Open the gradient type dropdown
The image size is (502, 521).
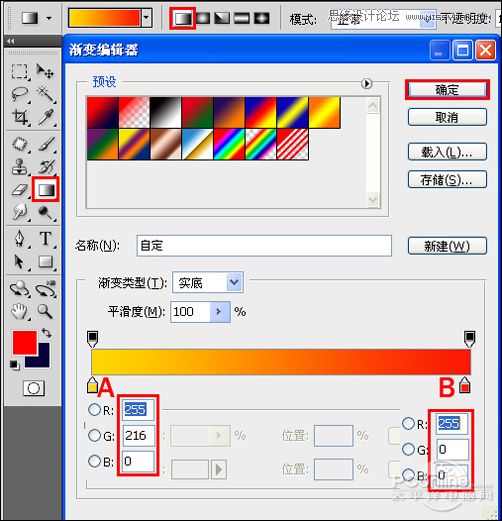(x=234, y=283)
